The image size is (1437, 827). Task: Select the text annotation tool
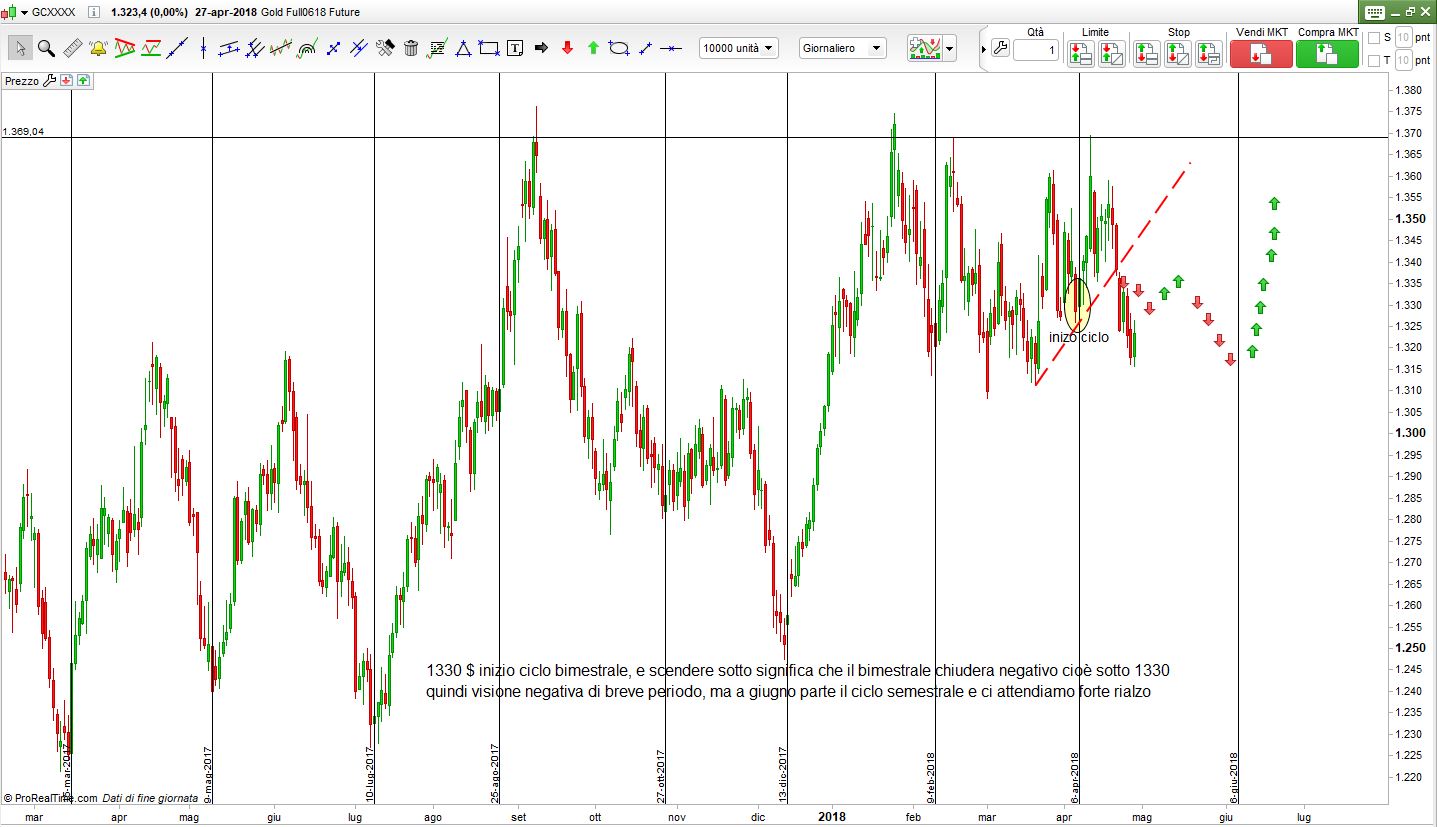click(515, 48)
